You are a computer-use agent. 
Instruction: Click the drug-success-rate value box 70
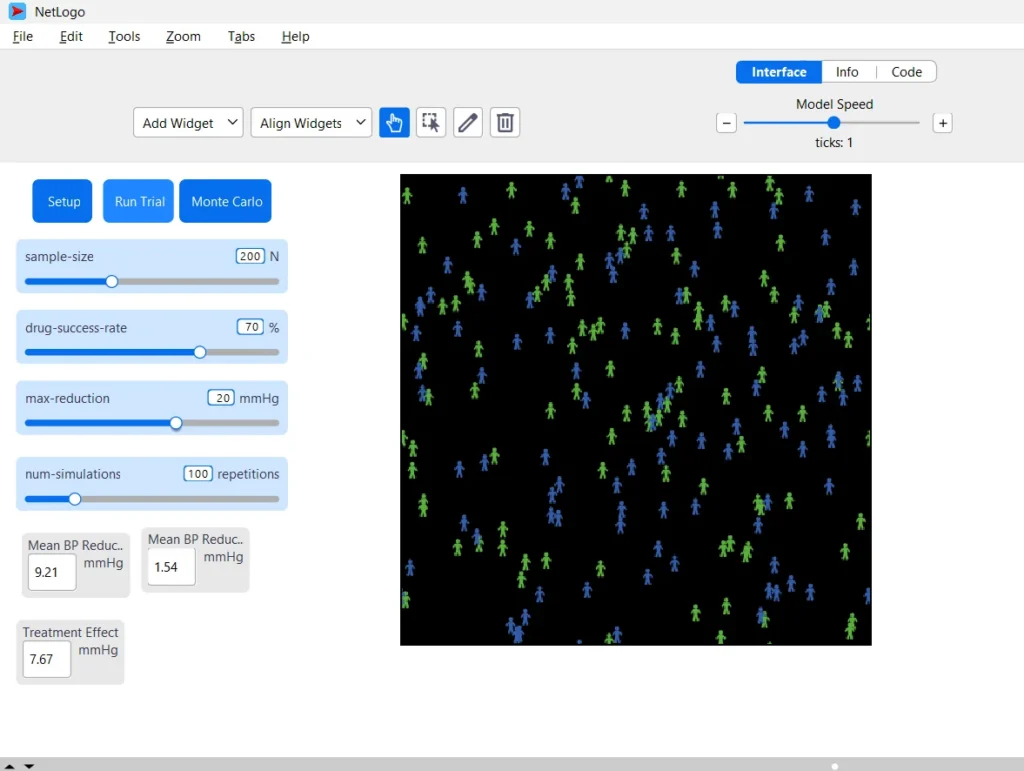click(251, 326)
